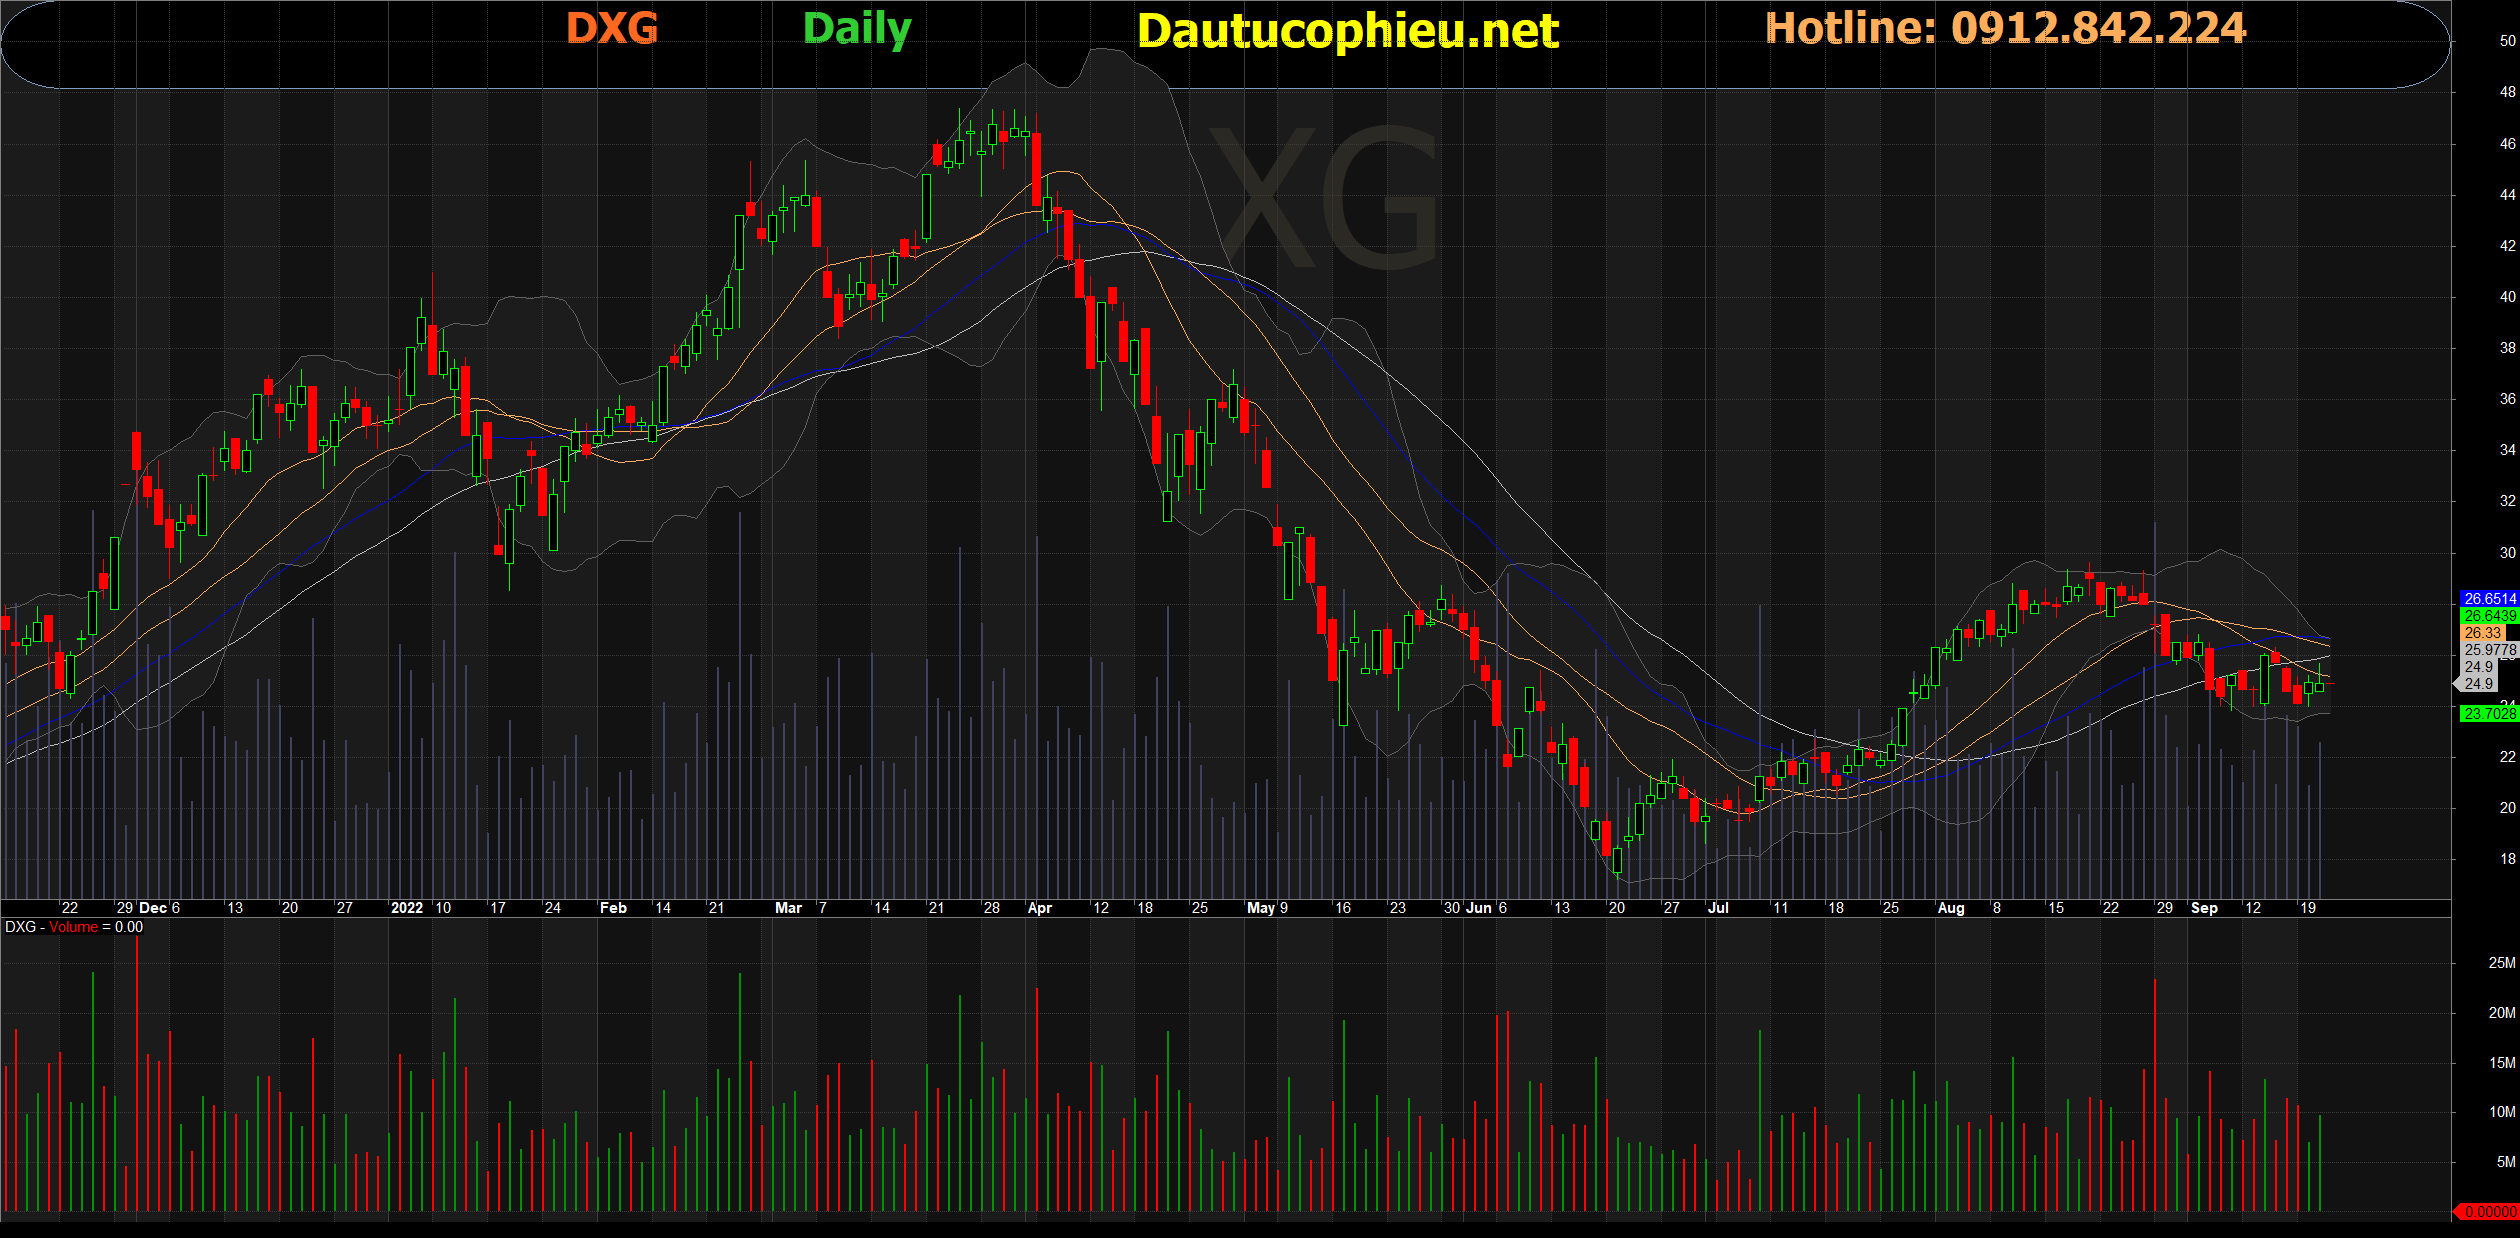
Task: Select the blue 26.6514 price tag
Action: pos(2489,599)
